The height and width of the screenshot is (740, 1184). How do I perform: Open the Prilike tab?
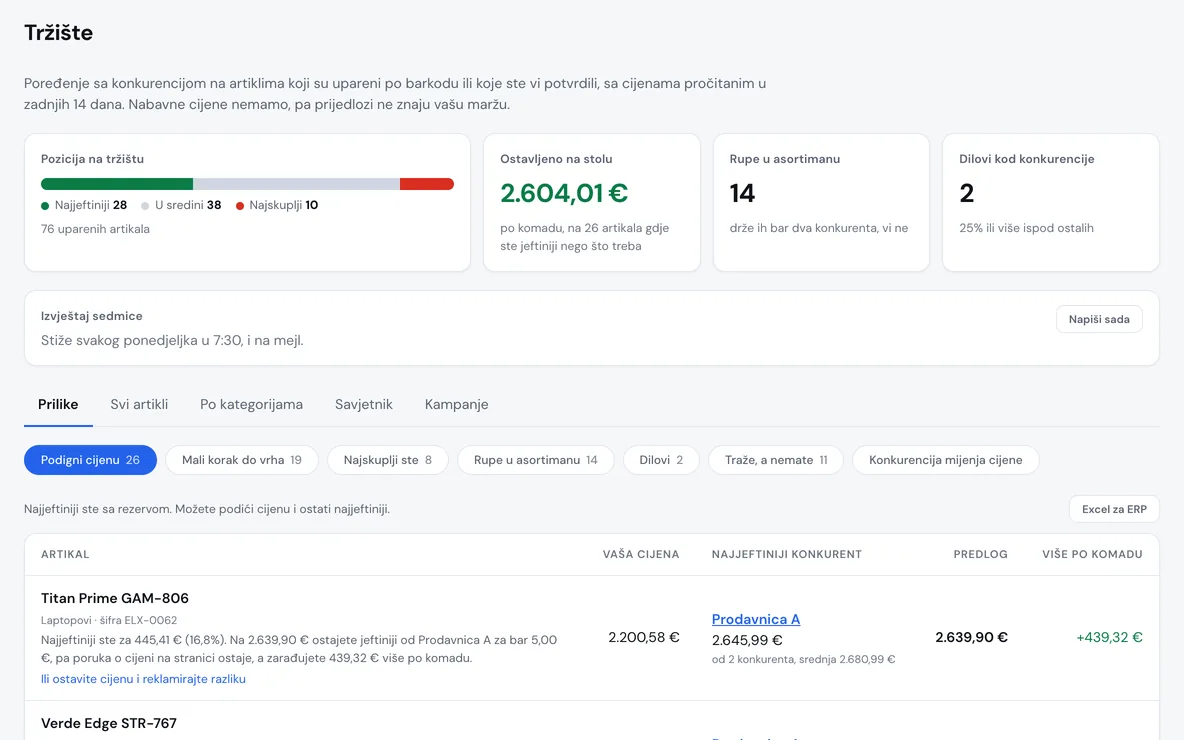[x=58, y=404]
